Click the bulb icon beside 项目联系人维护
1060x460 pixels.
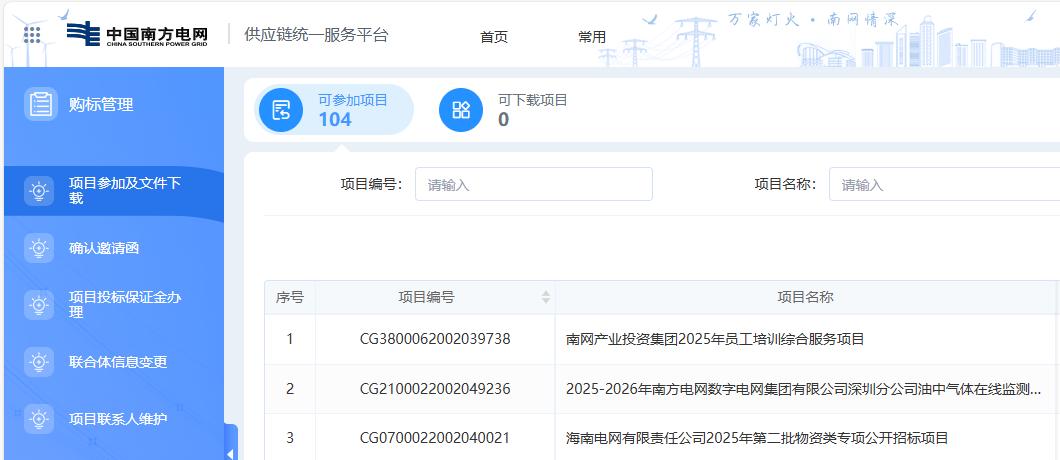tap(39, 419)
